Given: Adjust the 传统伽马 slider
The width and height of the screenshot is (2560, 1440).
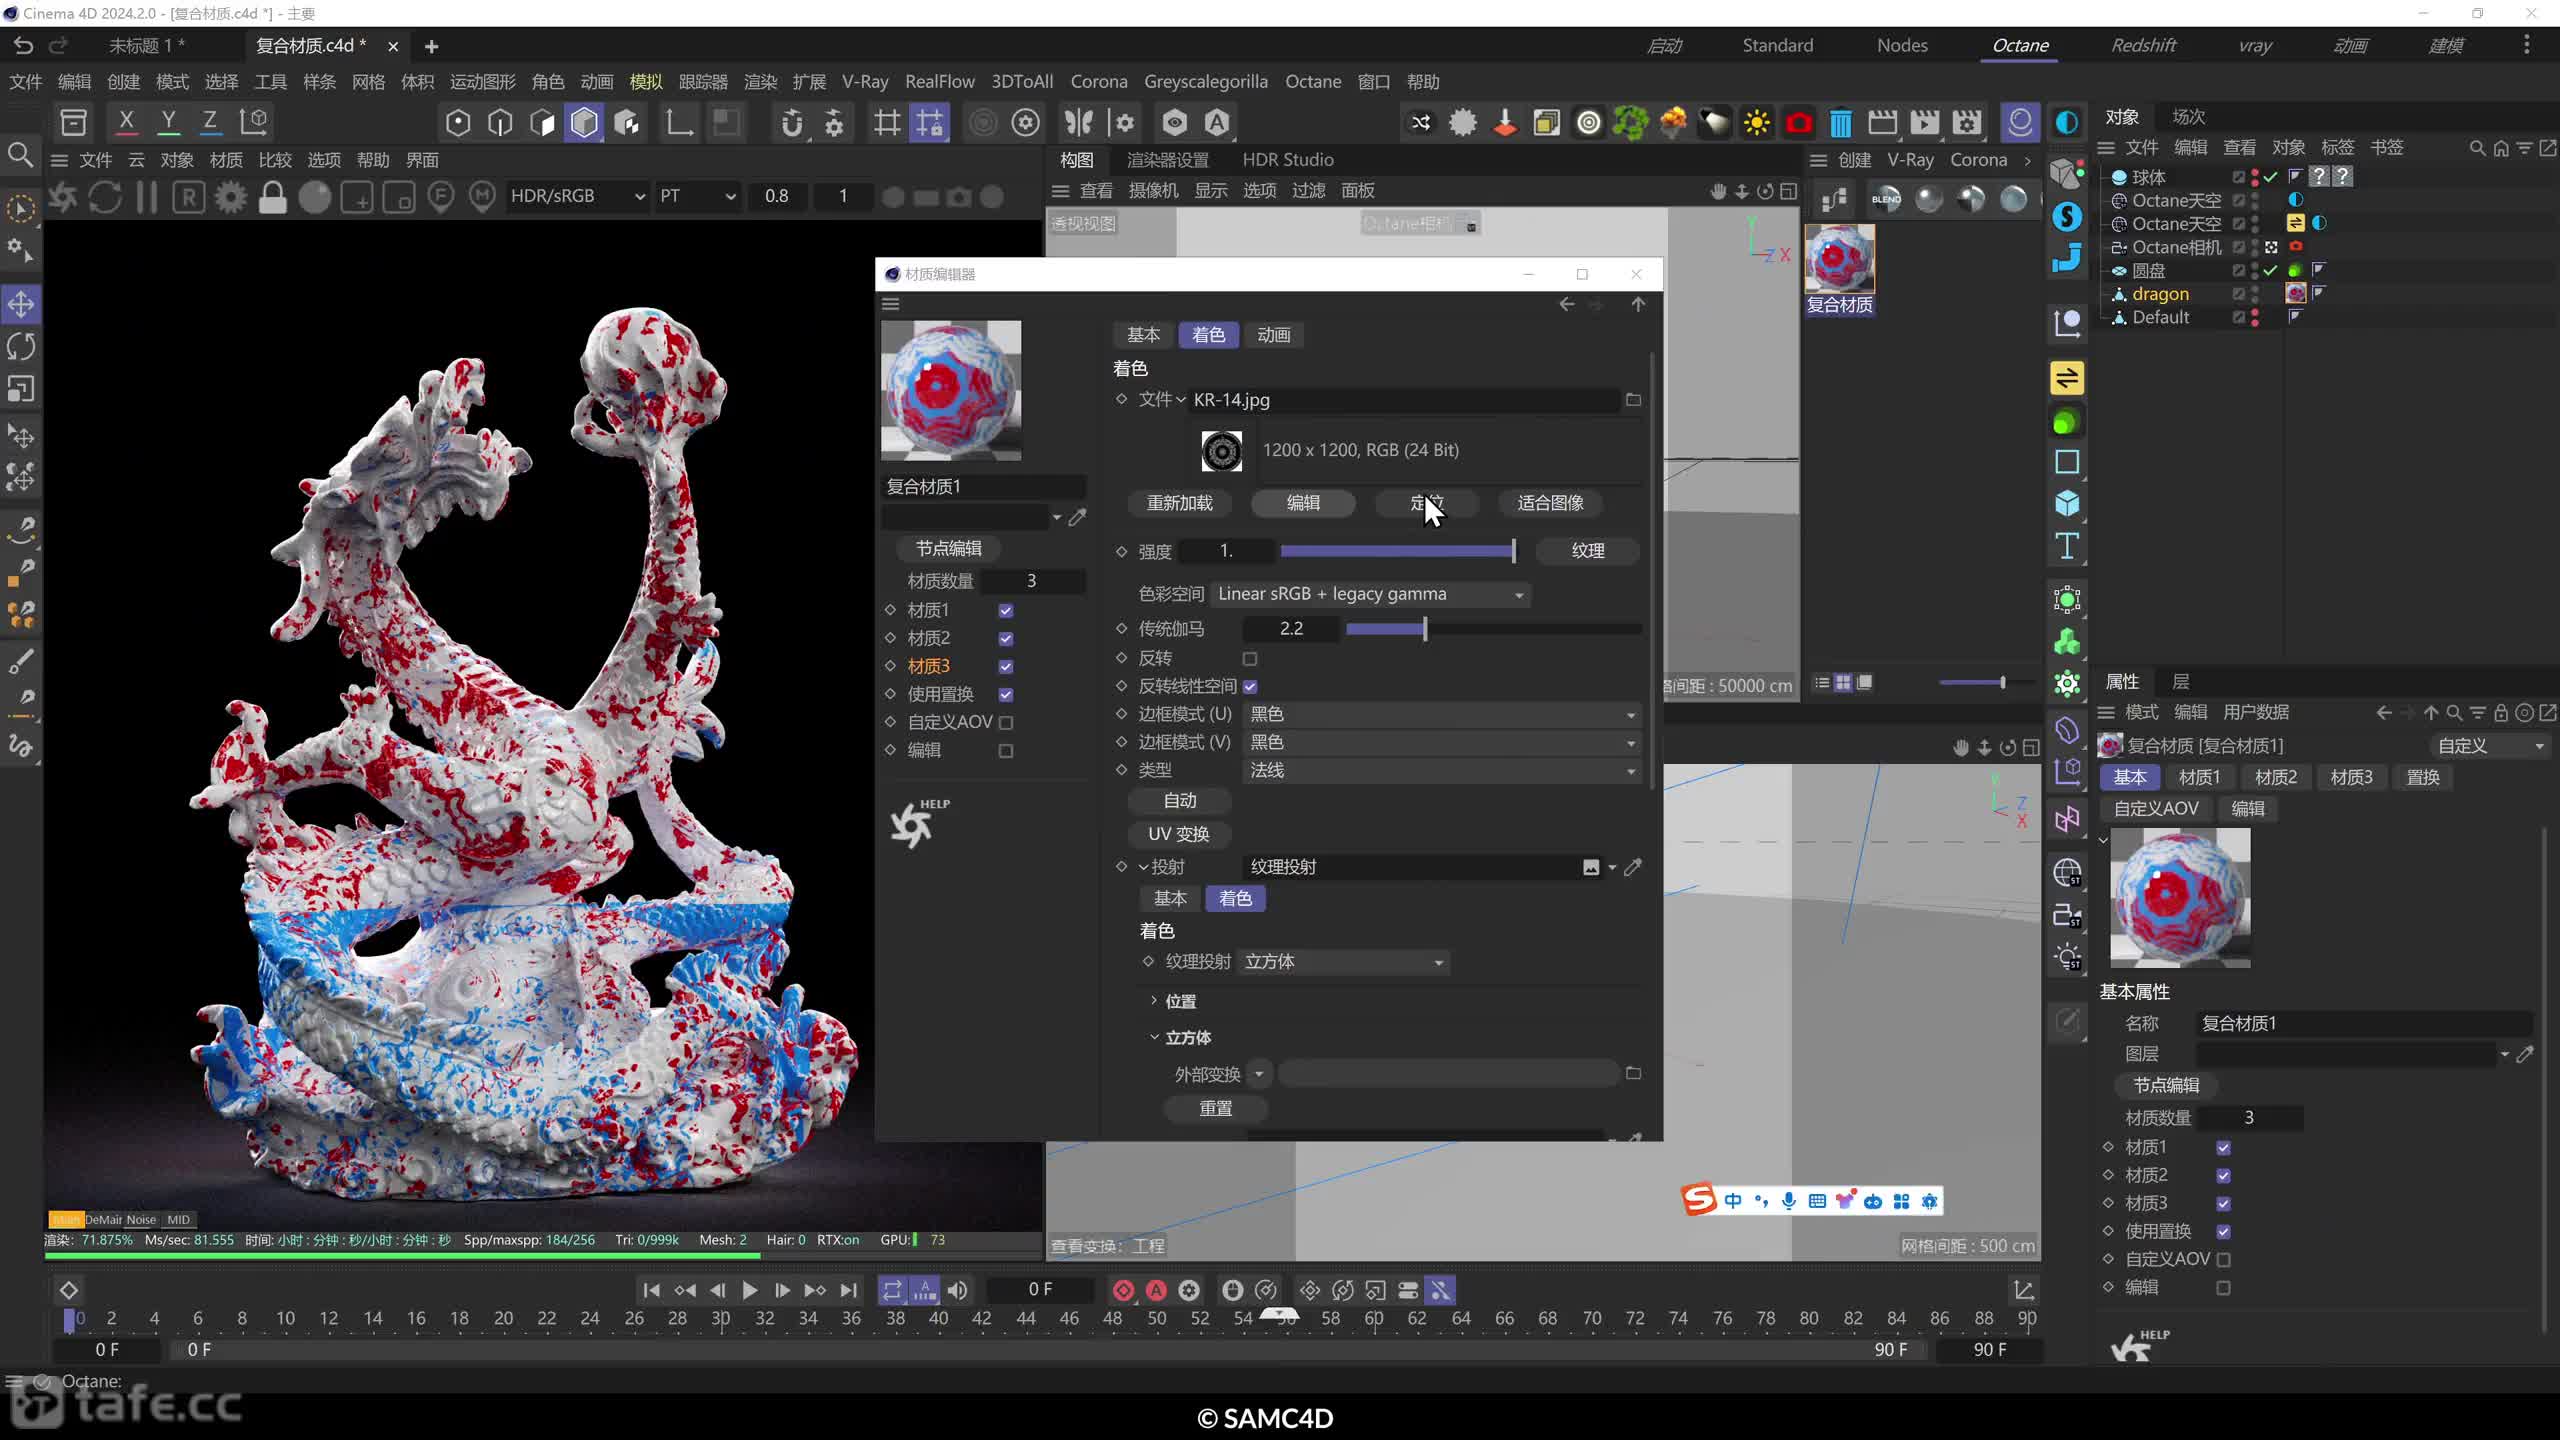Looking at the screenshot, I should tap(1494, 629).
